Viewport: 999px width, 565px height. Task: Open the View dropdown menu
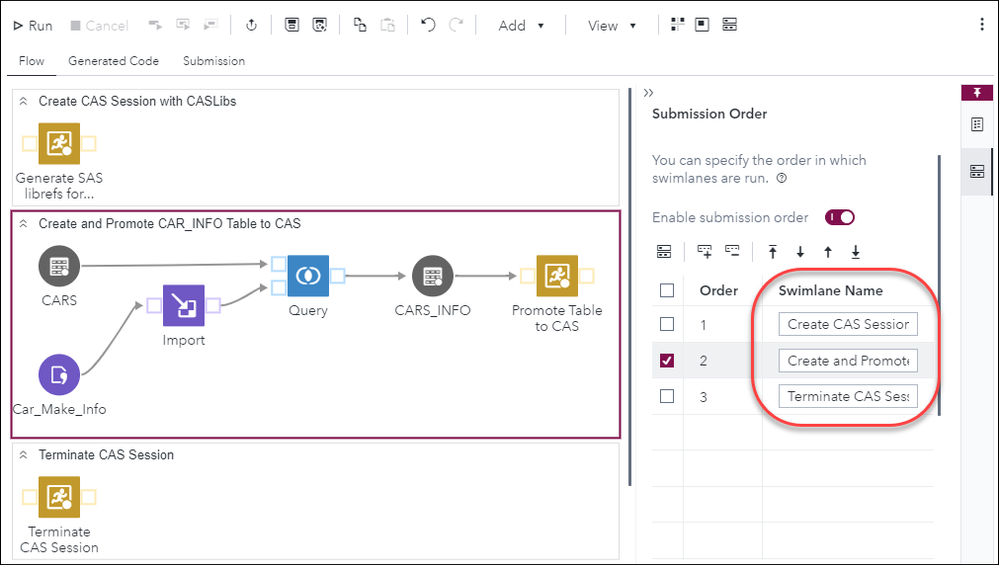click(612, 25)
